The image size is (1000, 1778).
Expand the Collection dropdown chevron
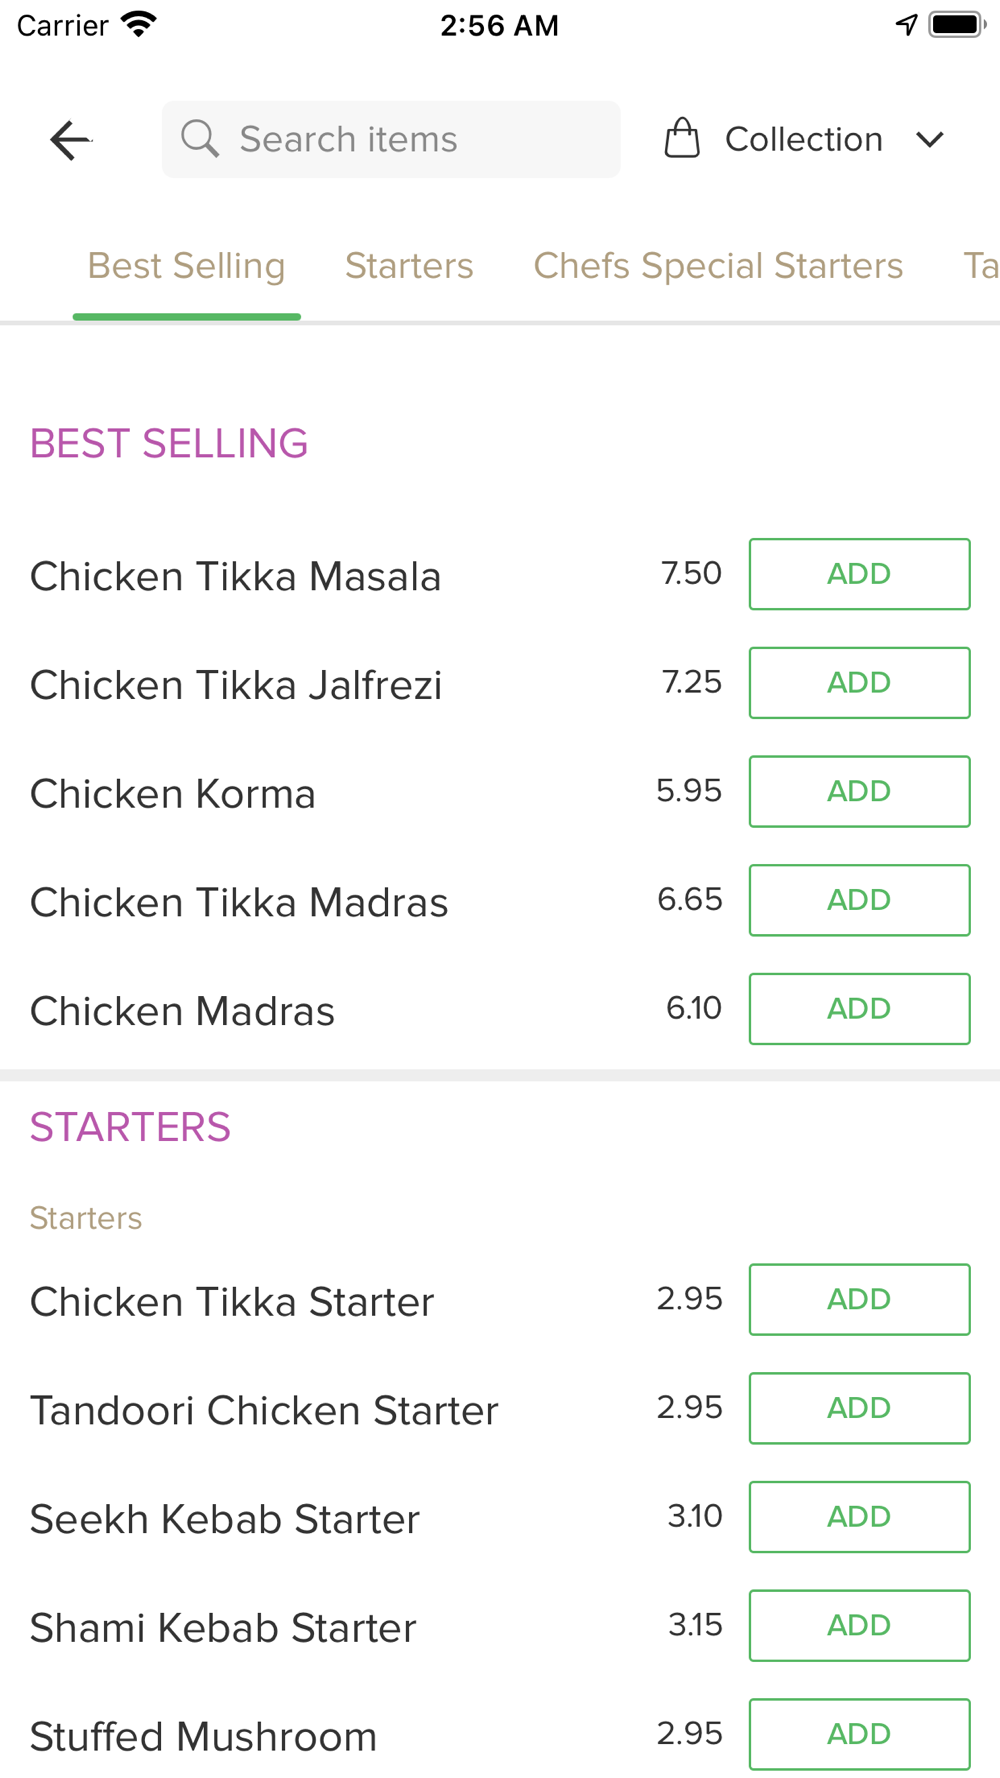[930, 140]
